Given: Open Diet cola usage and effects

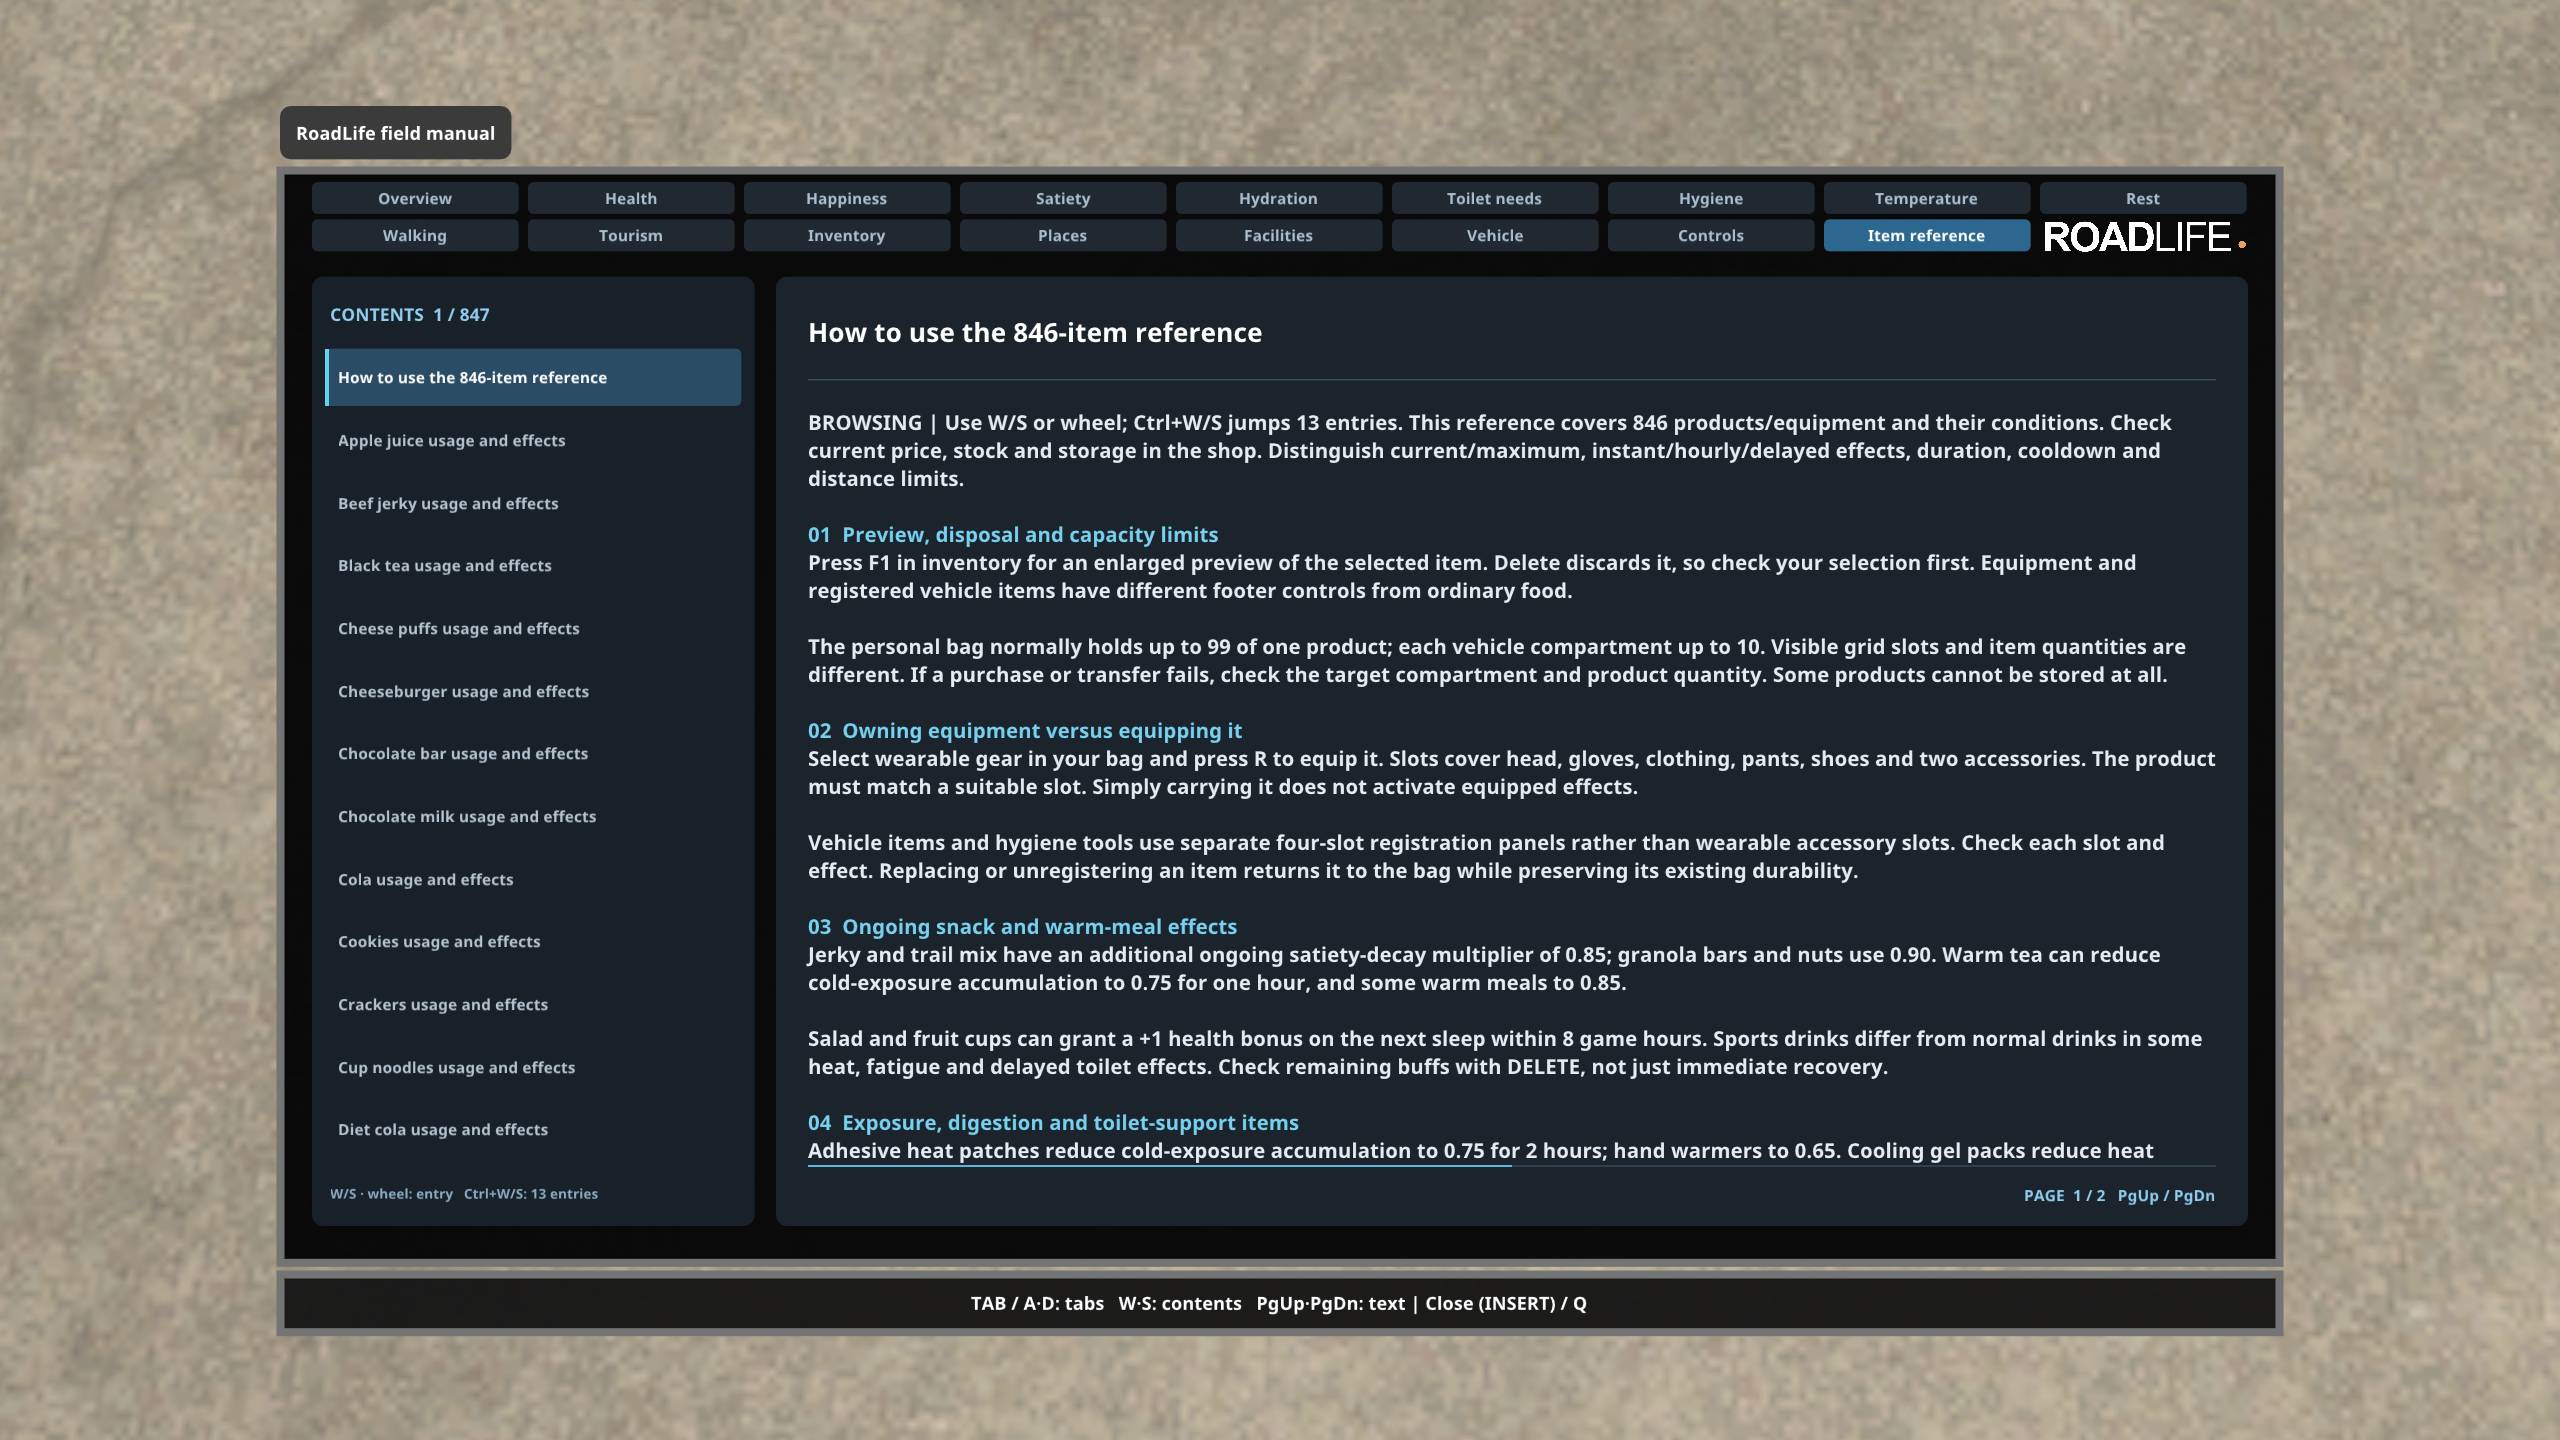Looking at the screenshot, I should (533, 1129).
